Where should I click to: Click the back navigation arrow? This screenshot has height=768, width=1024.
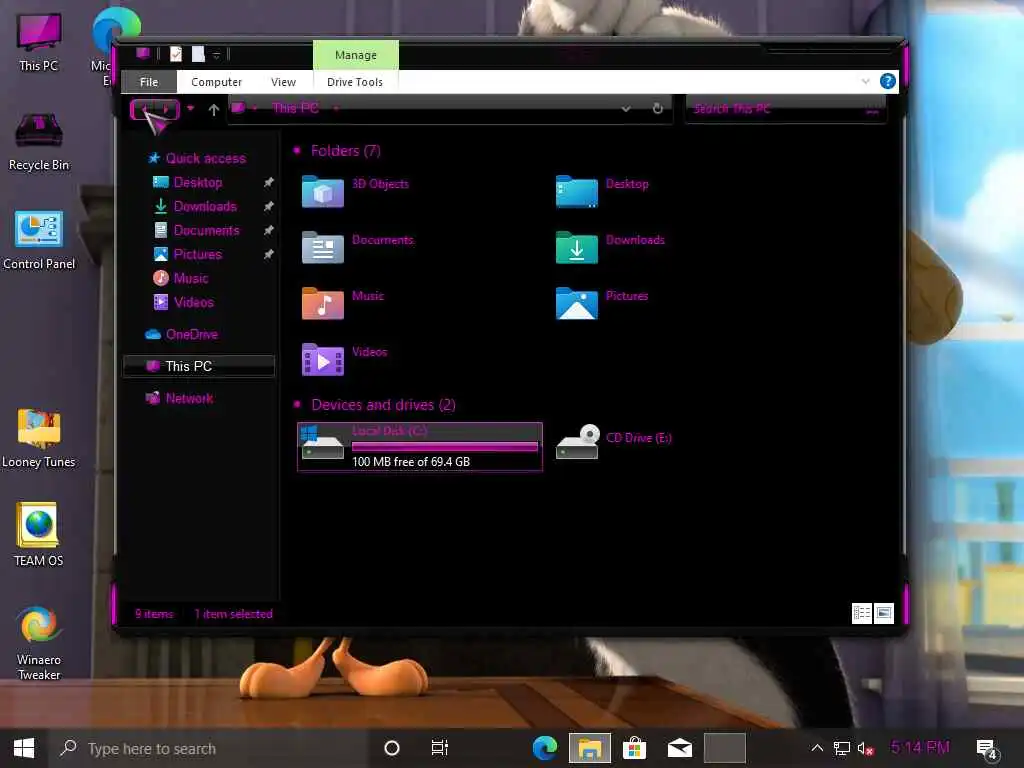(143, 108)
